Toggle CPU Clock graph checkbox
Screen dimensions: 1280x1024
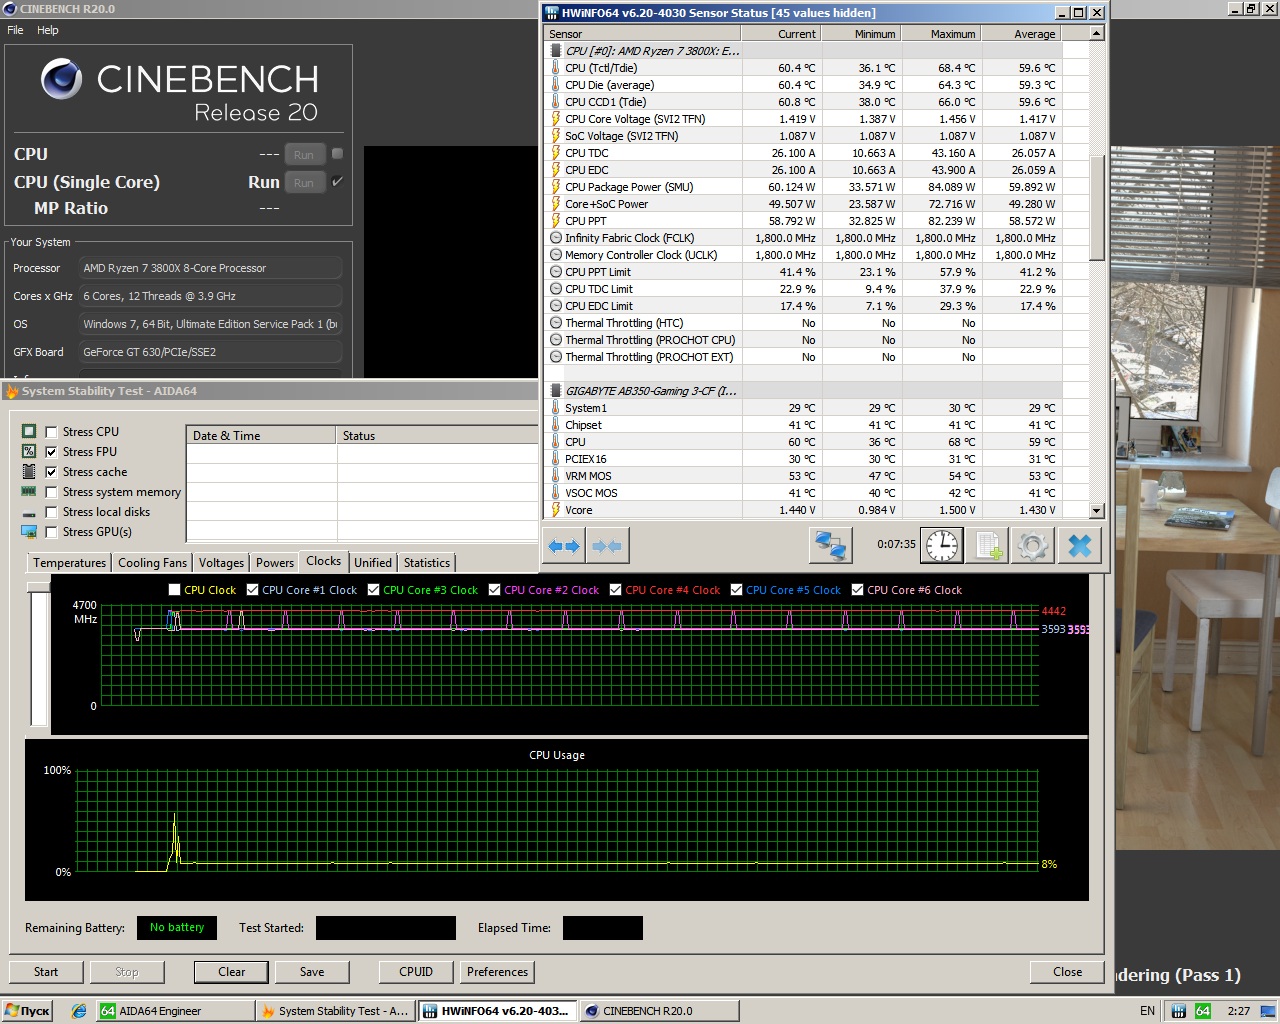[x=175, y=590]
